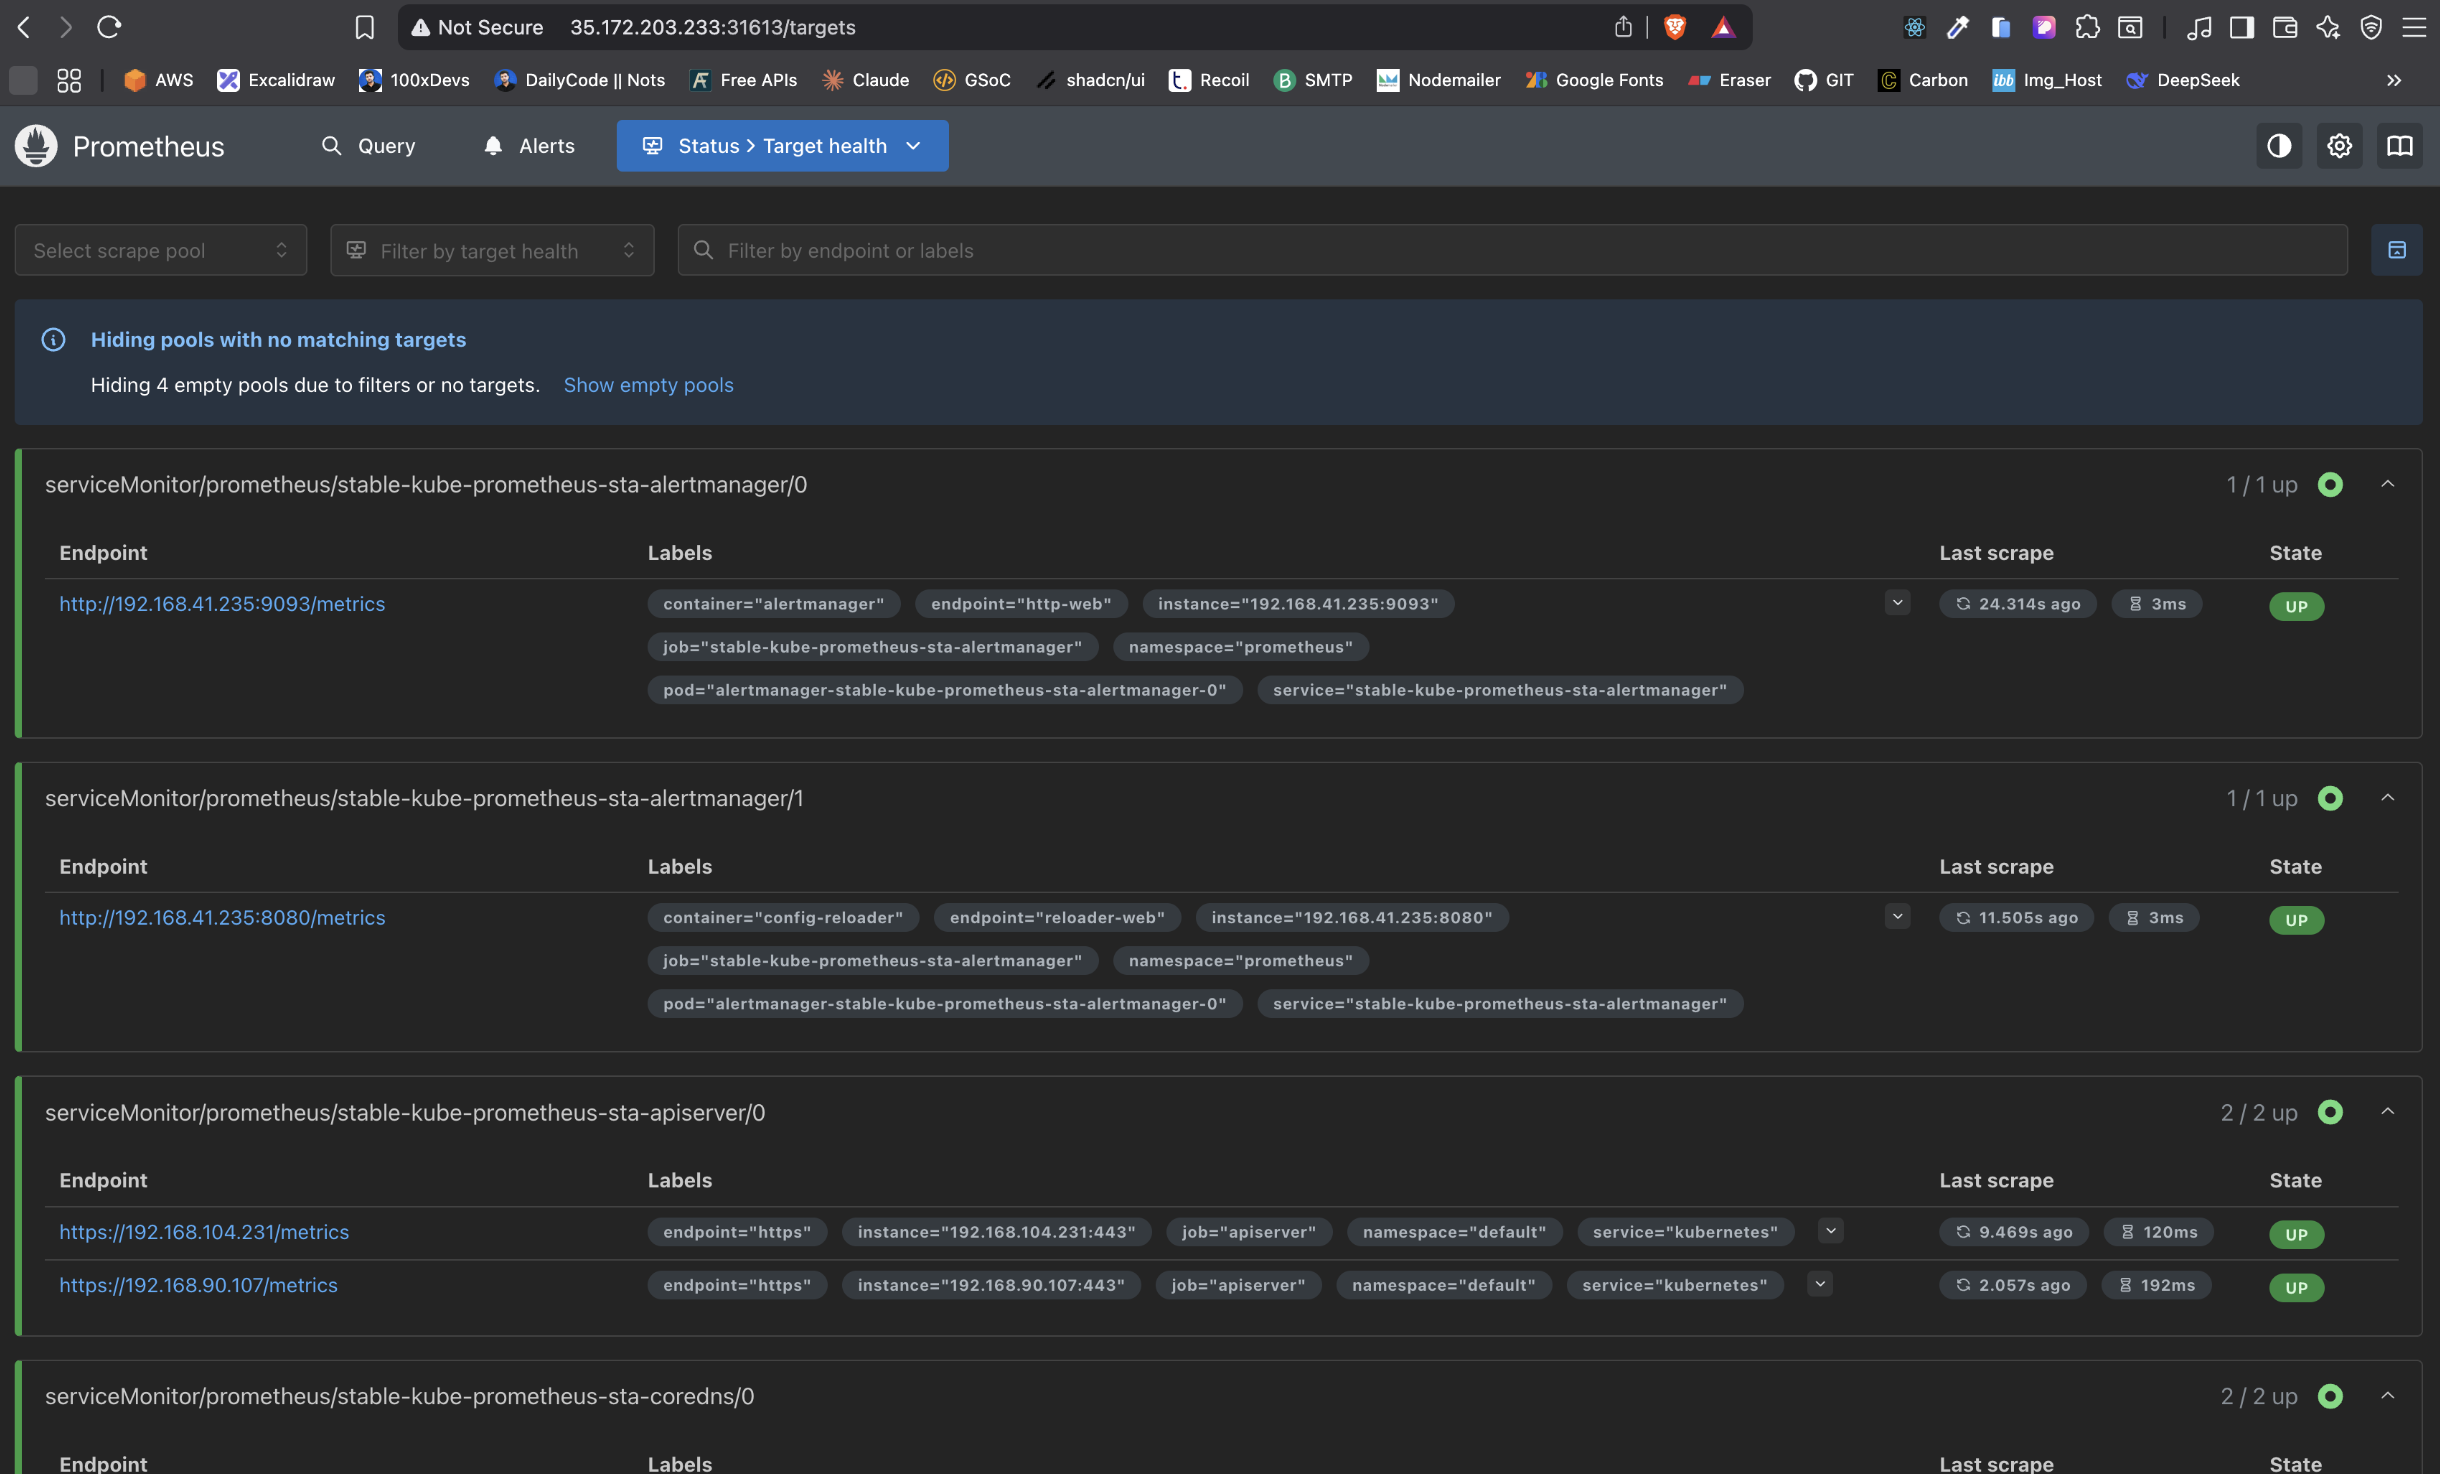The height and width of the screenshot is (1474, 2440).
Task: Open the documentation book icon
Action: (x=2399, y=146)
